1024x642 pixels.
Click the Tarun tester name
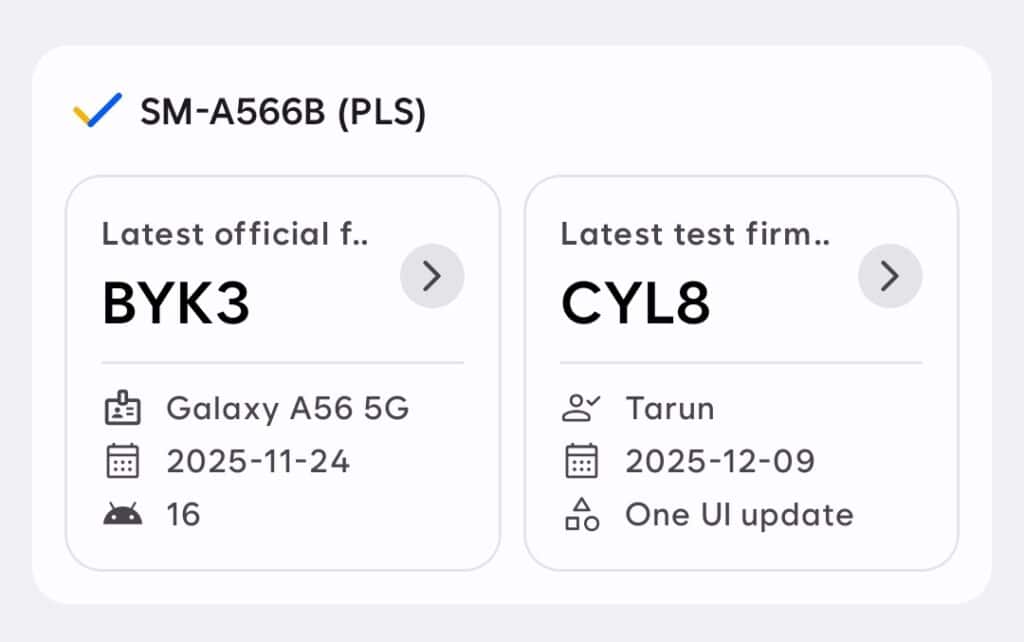point(669,408)
